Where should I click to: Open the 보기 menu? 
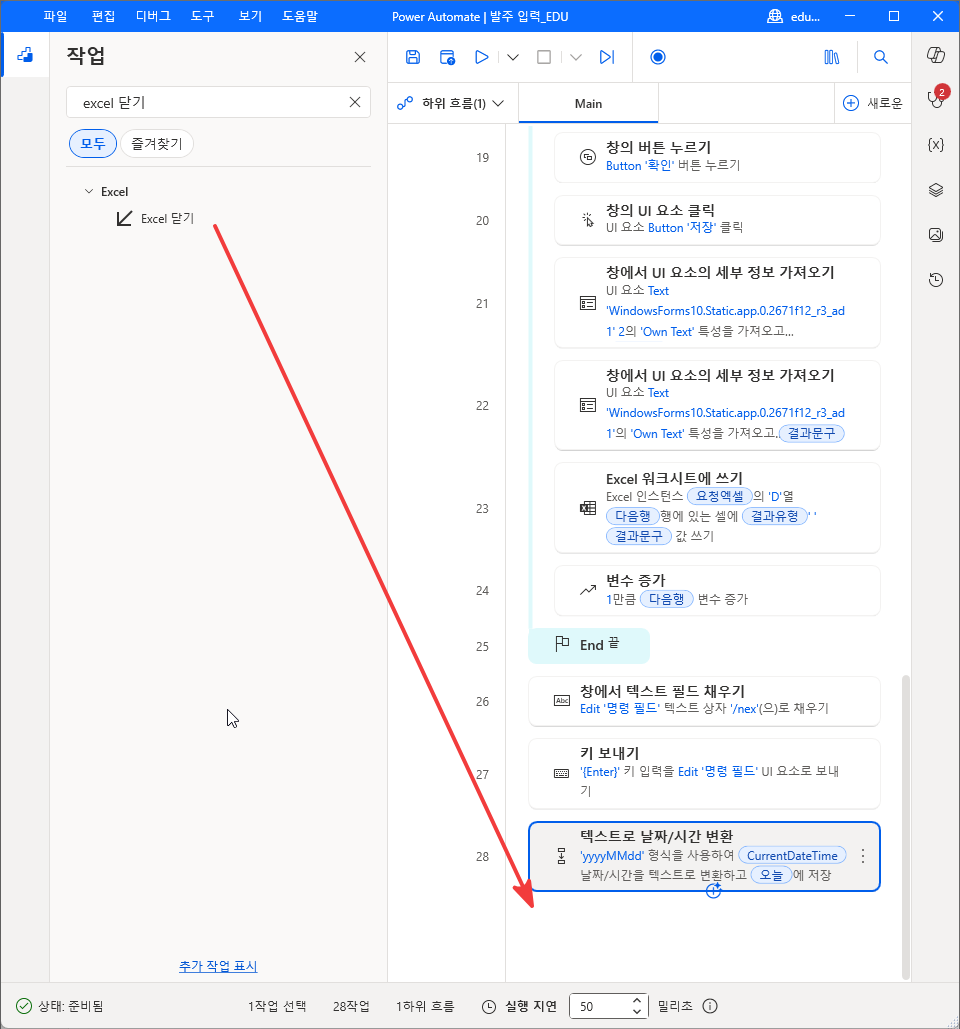(x=250, y=16)
